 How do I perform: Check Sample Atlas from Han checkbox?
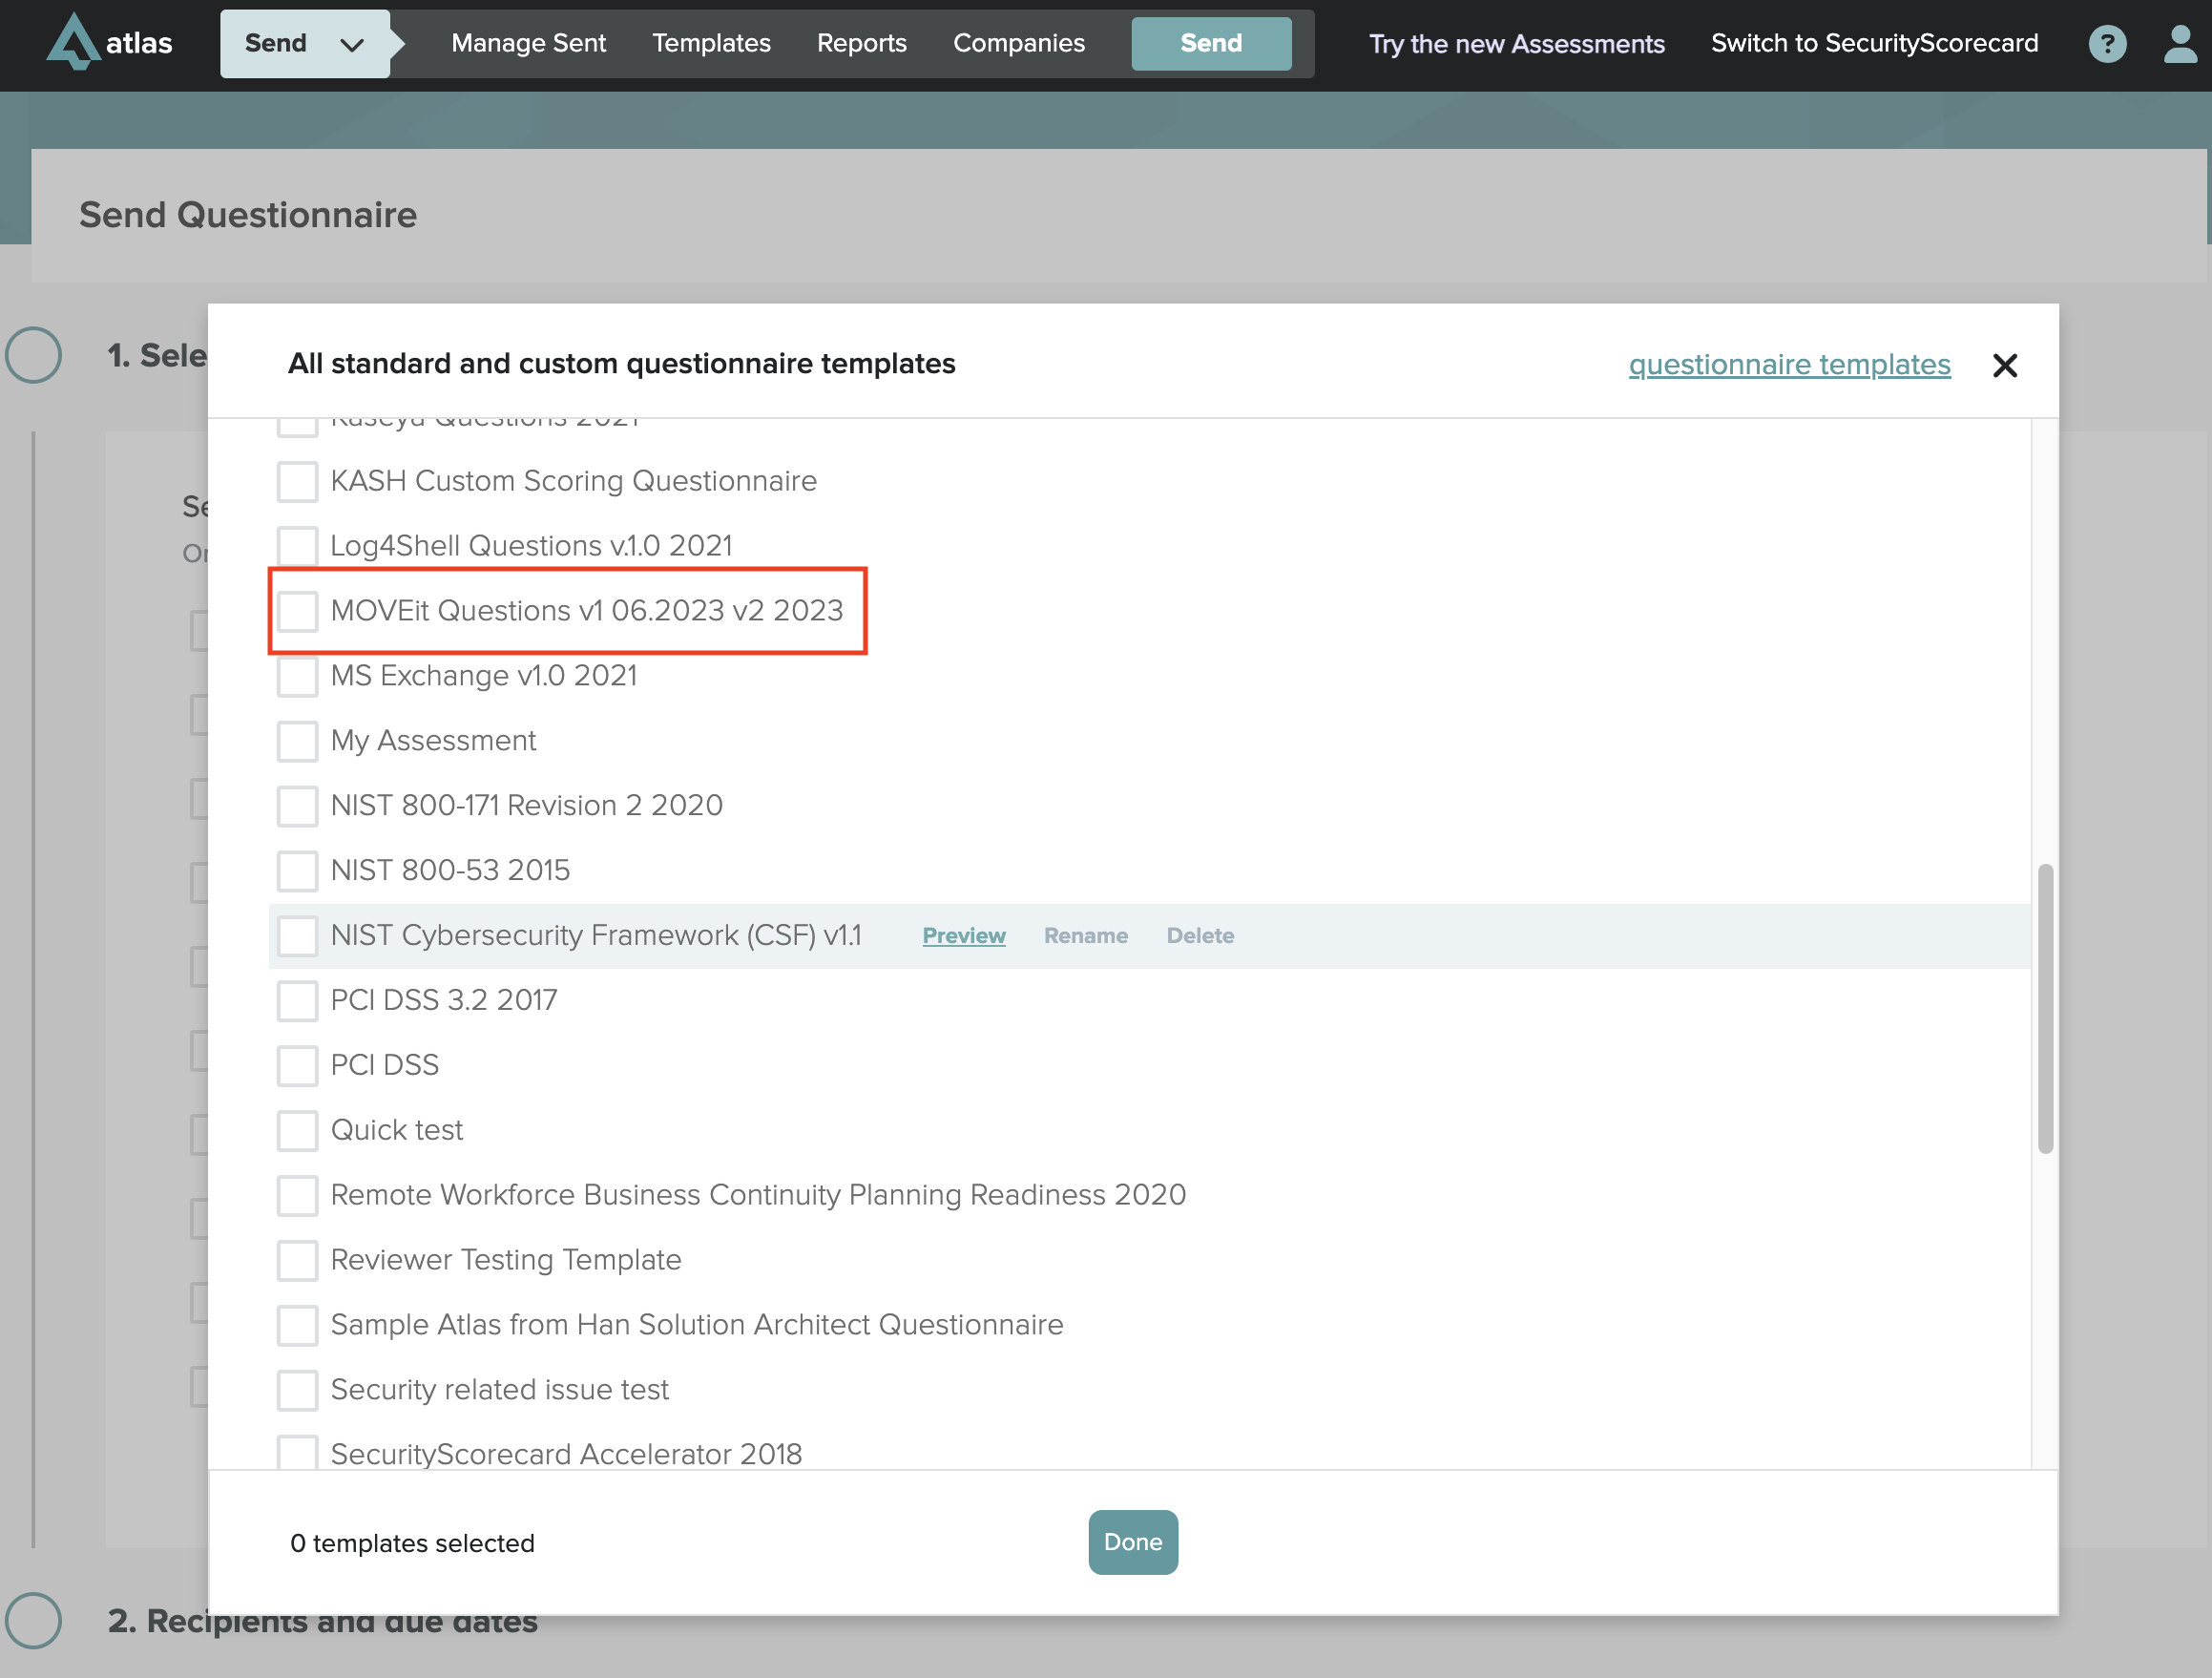pyautogui.click(x=297, y=1326)
